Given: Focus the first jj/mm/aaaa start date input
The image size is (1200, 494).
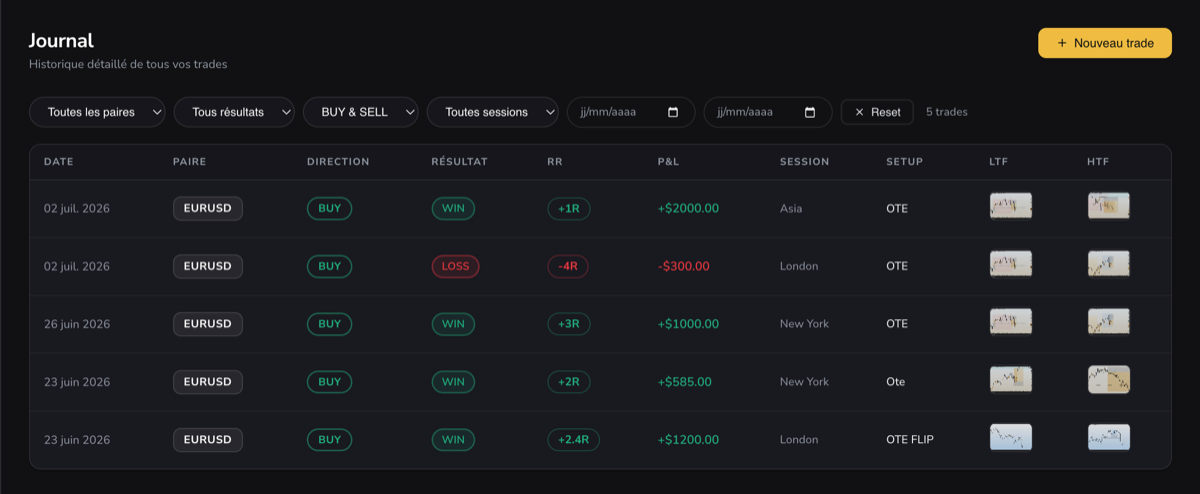Looking at the screenshot, I should (631, 112).
